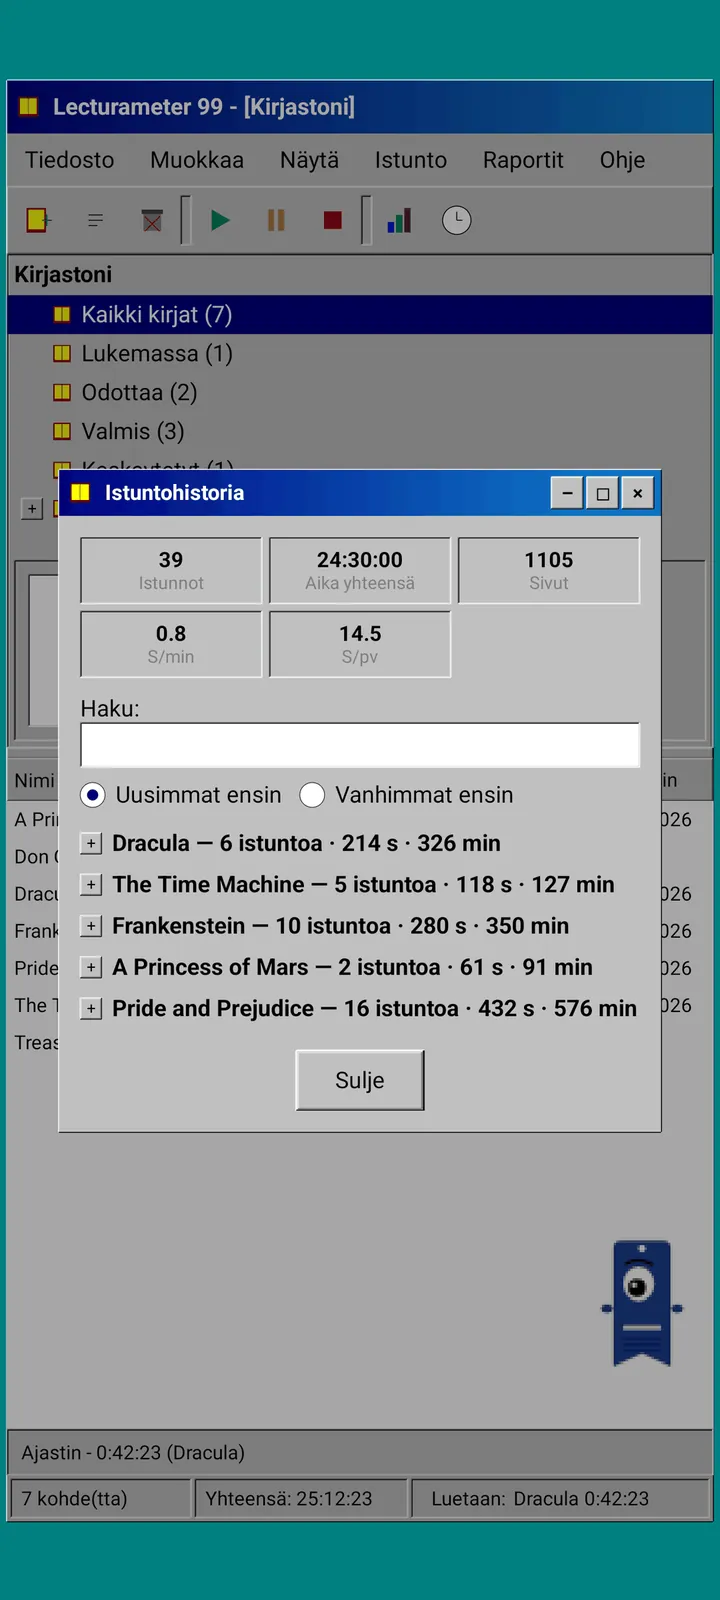Click the add new book toolbar icon
Viewport: 720px width, 1600px height.
tap(38, 220)
